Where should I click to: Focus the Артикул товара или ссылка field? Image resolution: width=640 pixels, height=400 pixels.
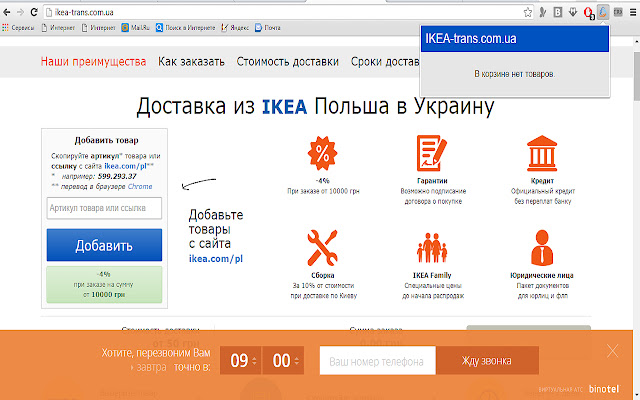pyautogui.click(x=104, y=208)
